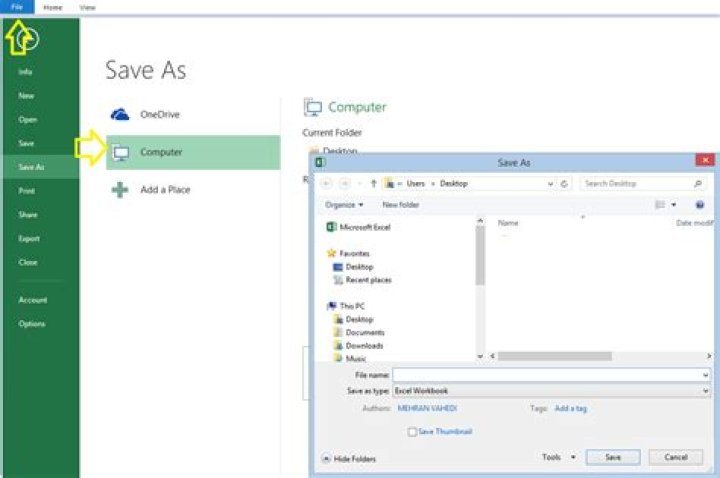Open Options in the backstage menu
Viewport: 720px width, 478px height.
pos(32,324)
